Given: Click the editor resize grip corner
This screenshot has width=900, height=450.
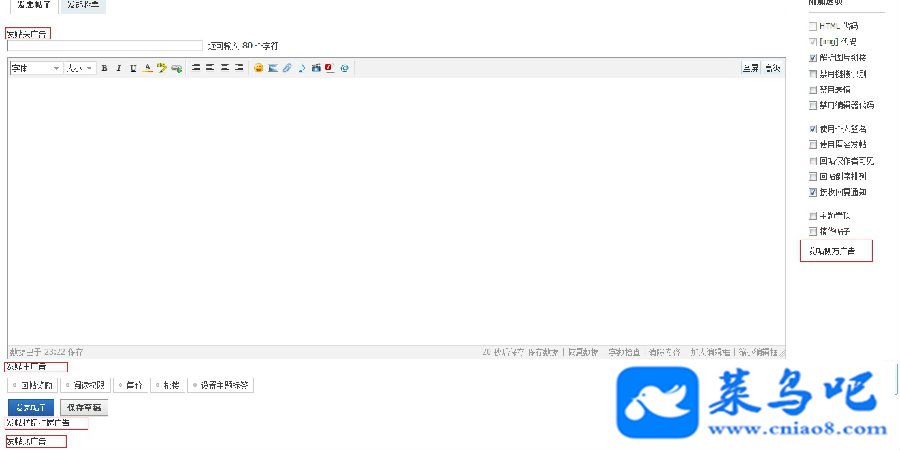Looking at the screenshot, I should 782,352.
